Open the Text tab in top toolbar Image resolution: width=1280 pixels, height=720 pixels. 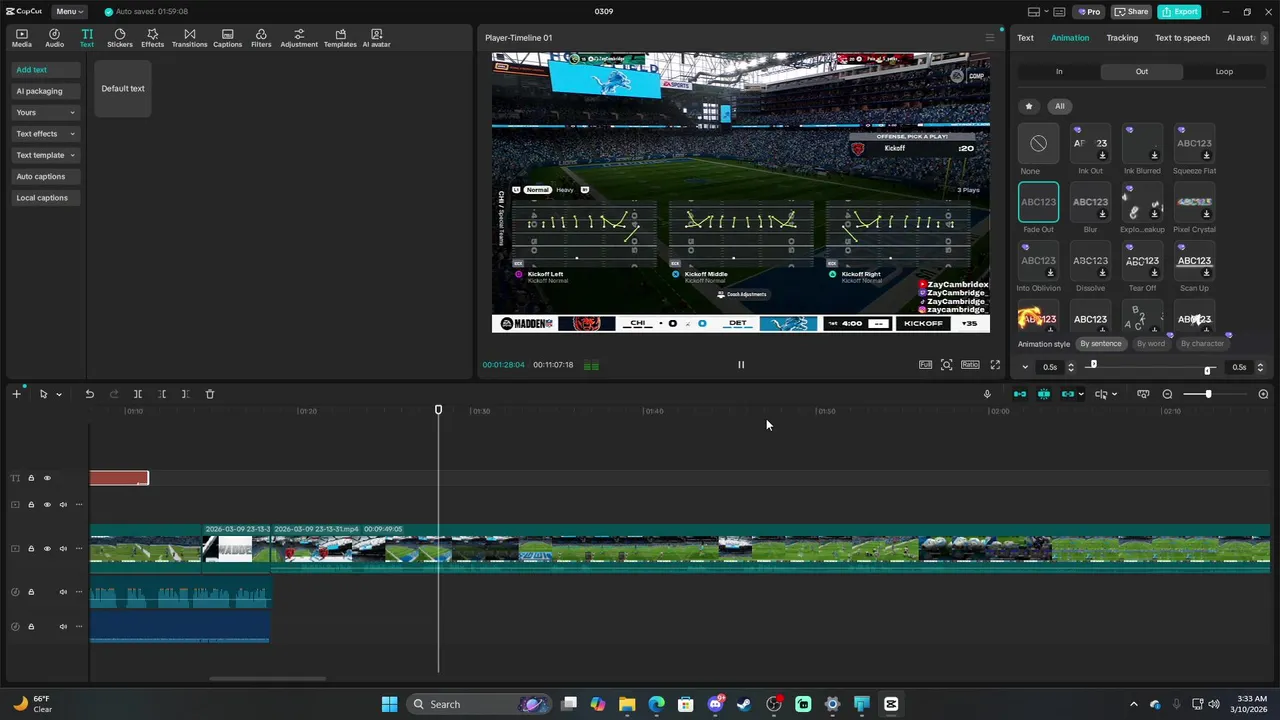pyautogui.click(x=87, y=38)
